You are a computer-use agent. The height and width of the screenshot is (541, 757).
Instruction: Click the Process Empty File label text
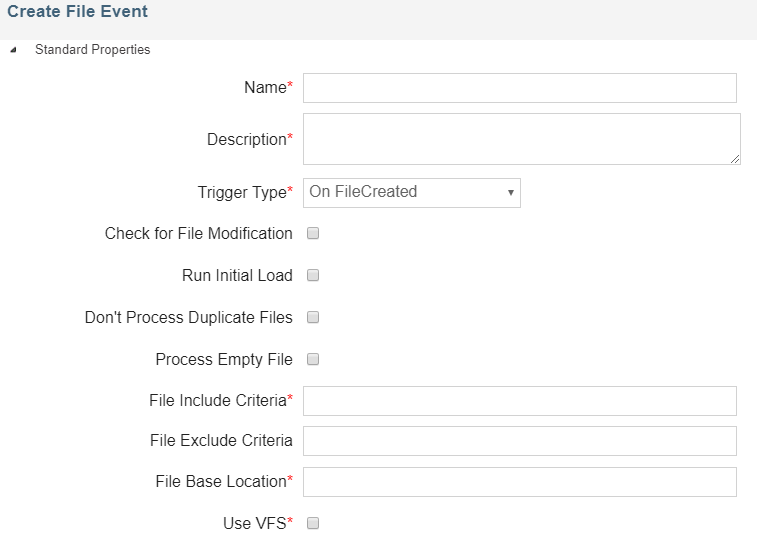[x=224, y=360]
